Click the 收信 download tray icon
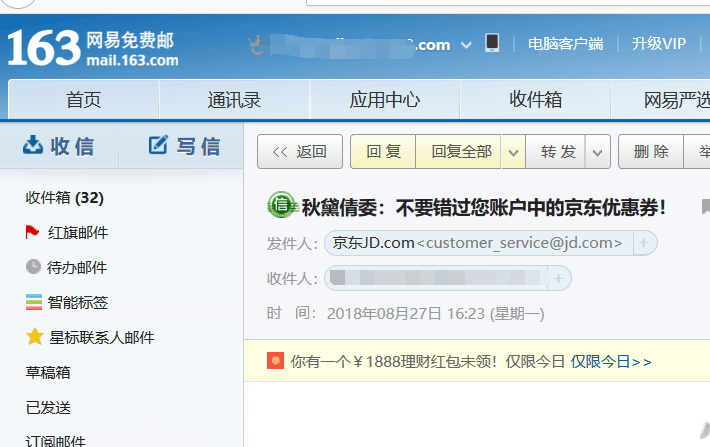Image resolution: width=710 pixels, height=447 pixels. pyautogui.click(x=33, y=145)
